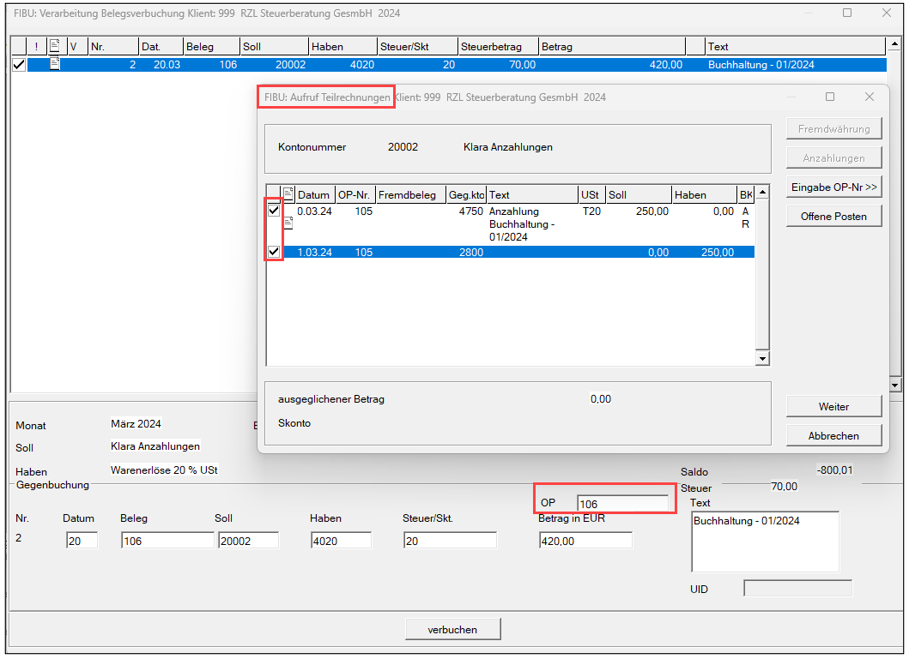Click scroll-down arrow in Teilrechnungen list

762,358
